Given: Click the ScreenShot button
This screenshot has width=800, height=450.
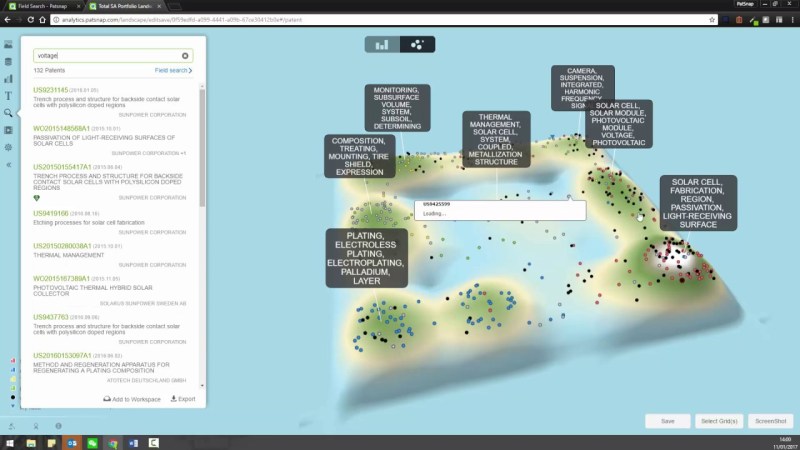Looking at the screenshot, I should pyautogui.click(x=770, y=421).
